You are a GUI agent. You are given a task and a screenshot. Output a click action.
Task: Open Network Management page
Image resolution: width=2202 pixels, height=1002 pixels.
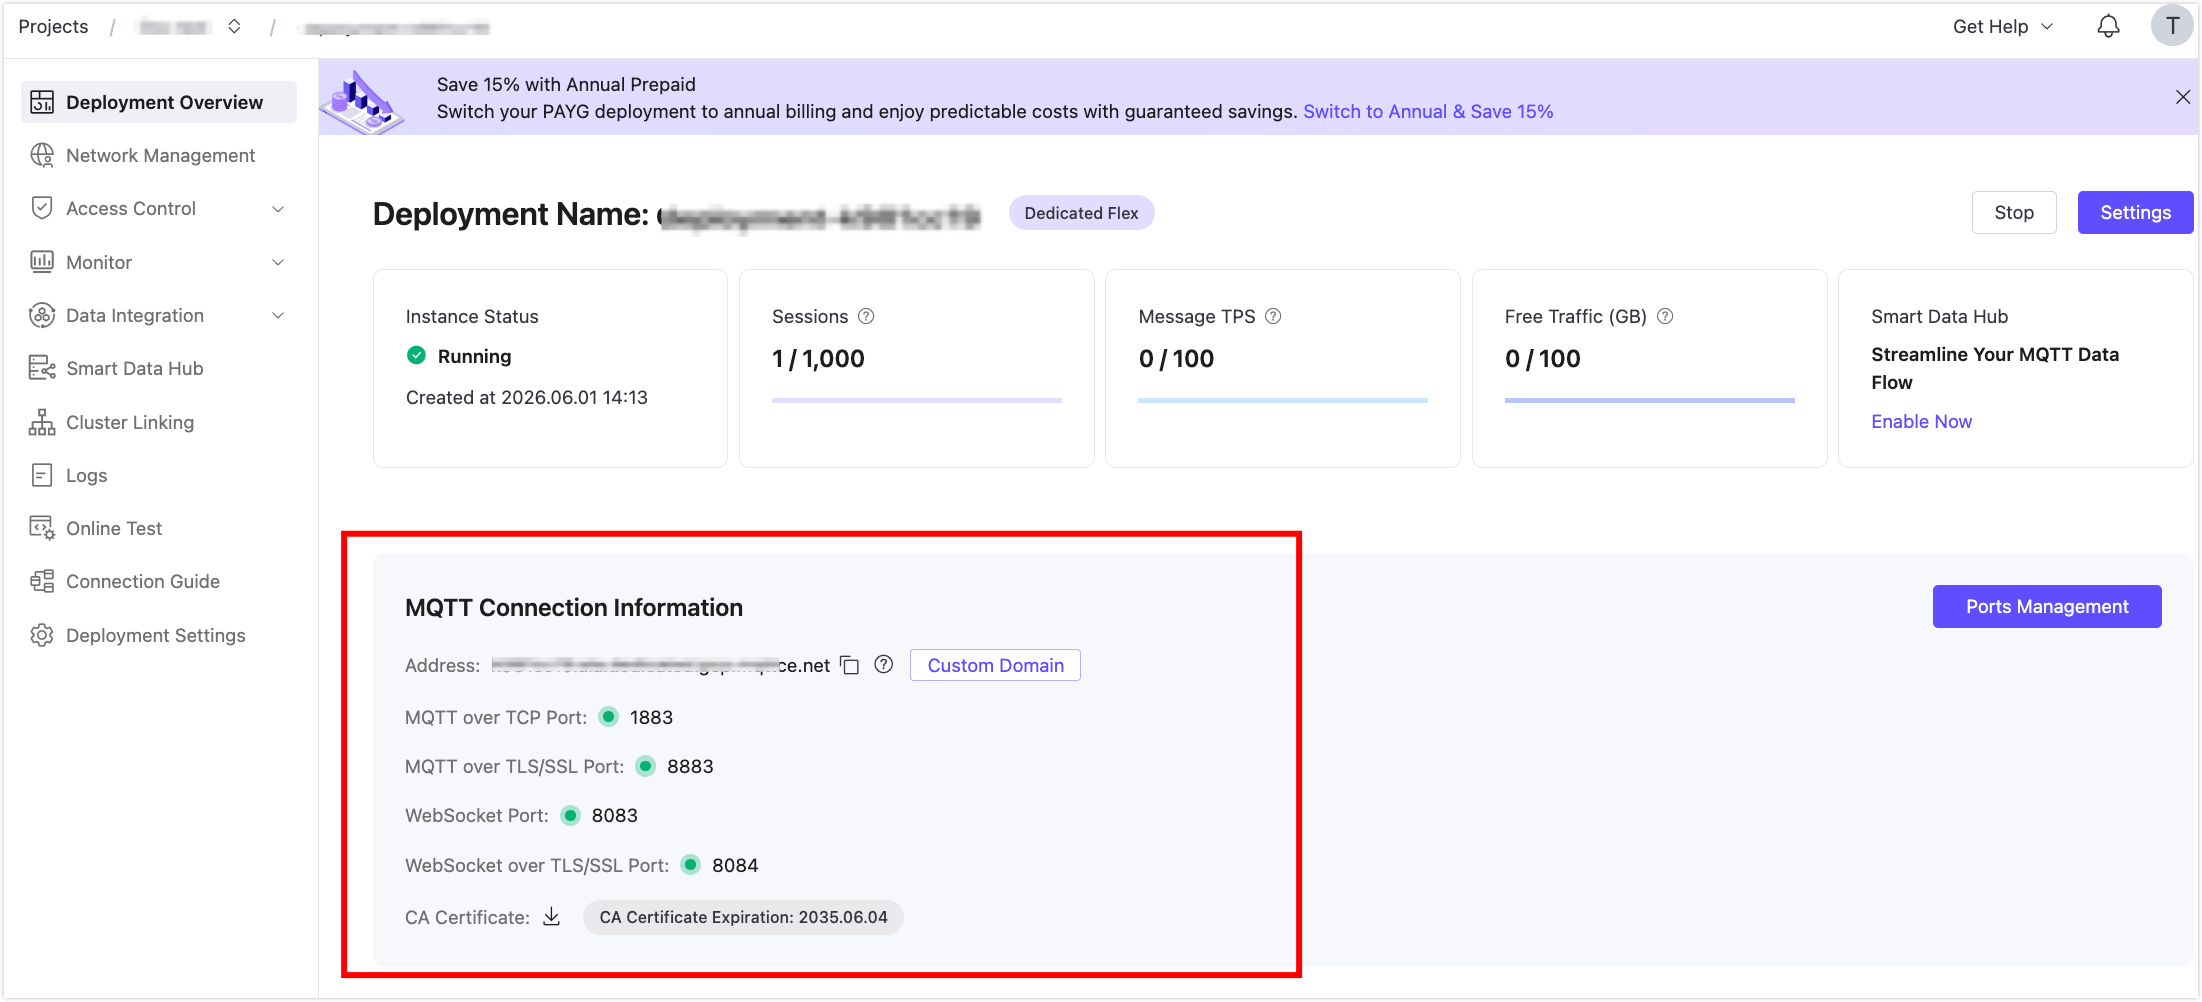pos(159,155)
